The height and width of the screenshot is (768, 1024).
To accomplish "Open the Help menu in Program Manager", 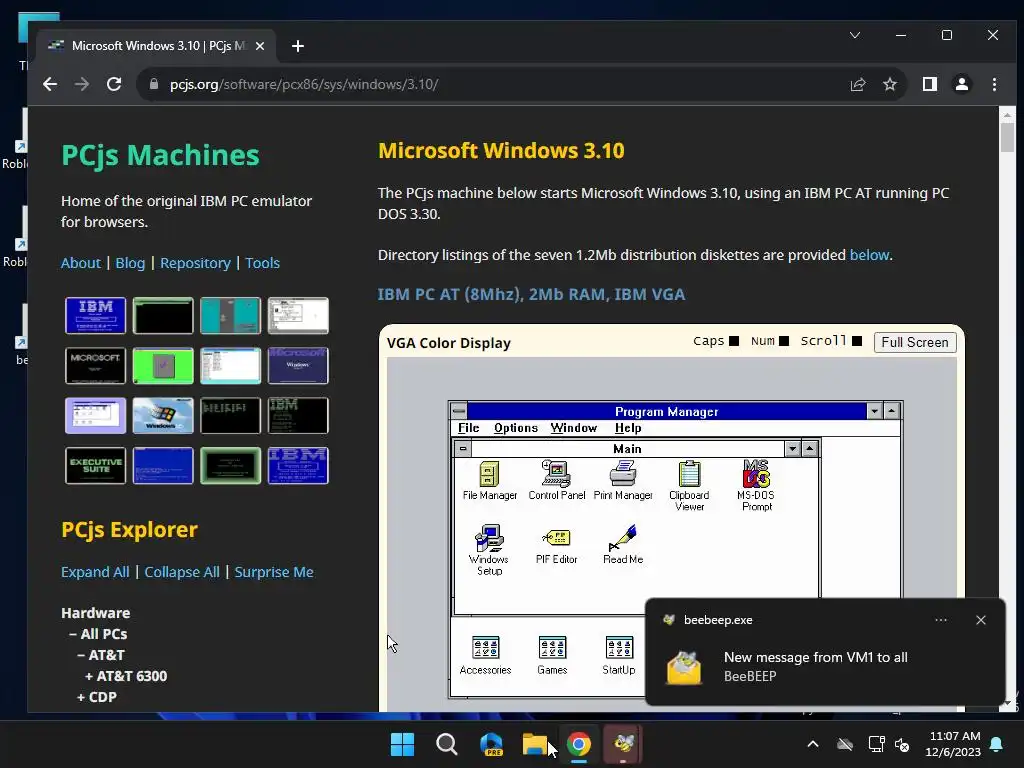I will (x=628, y=428).
